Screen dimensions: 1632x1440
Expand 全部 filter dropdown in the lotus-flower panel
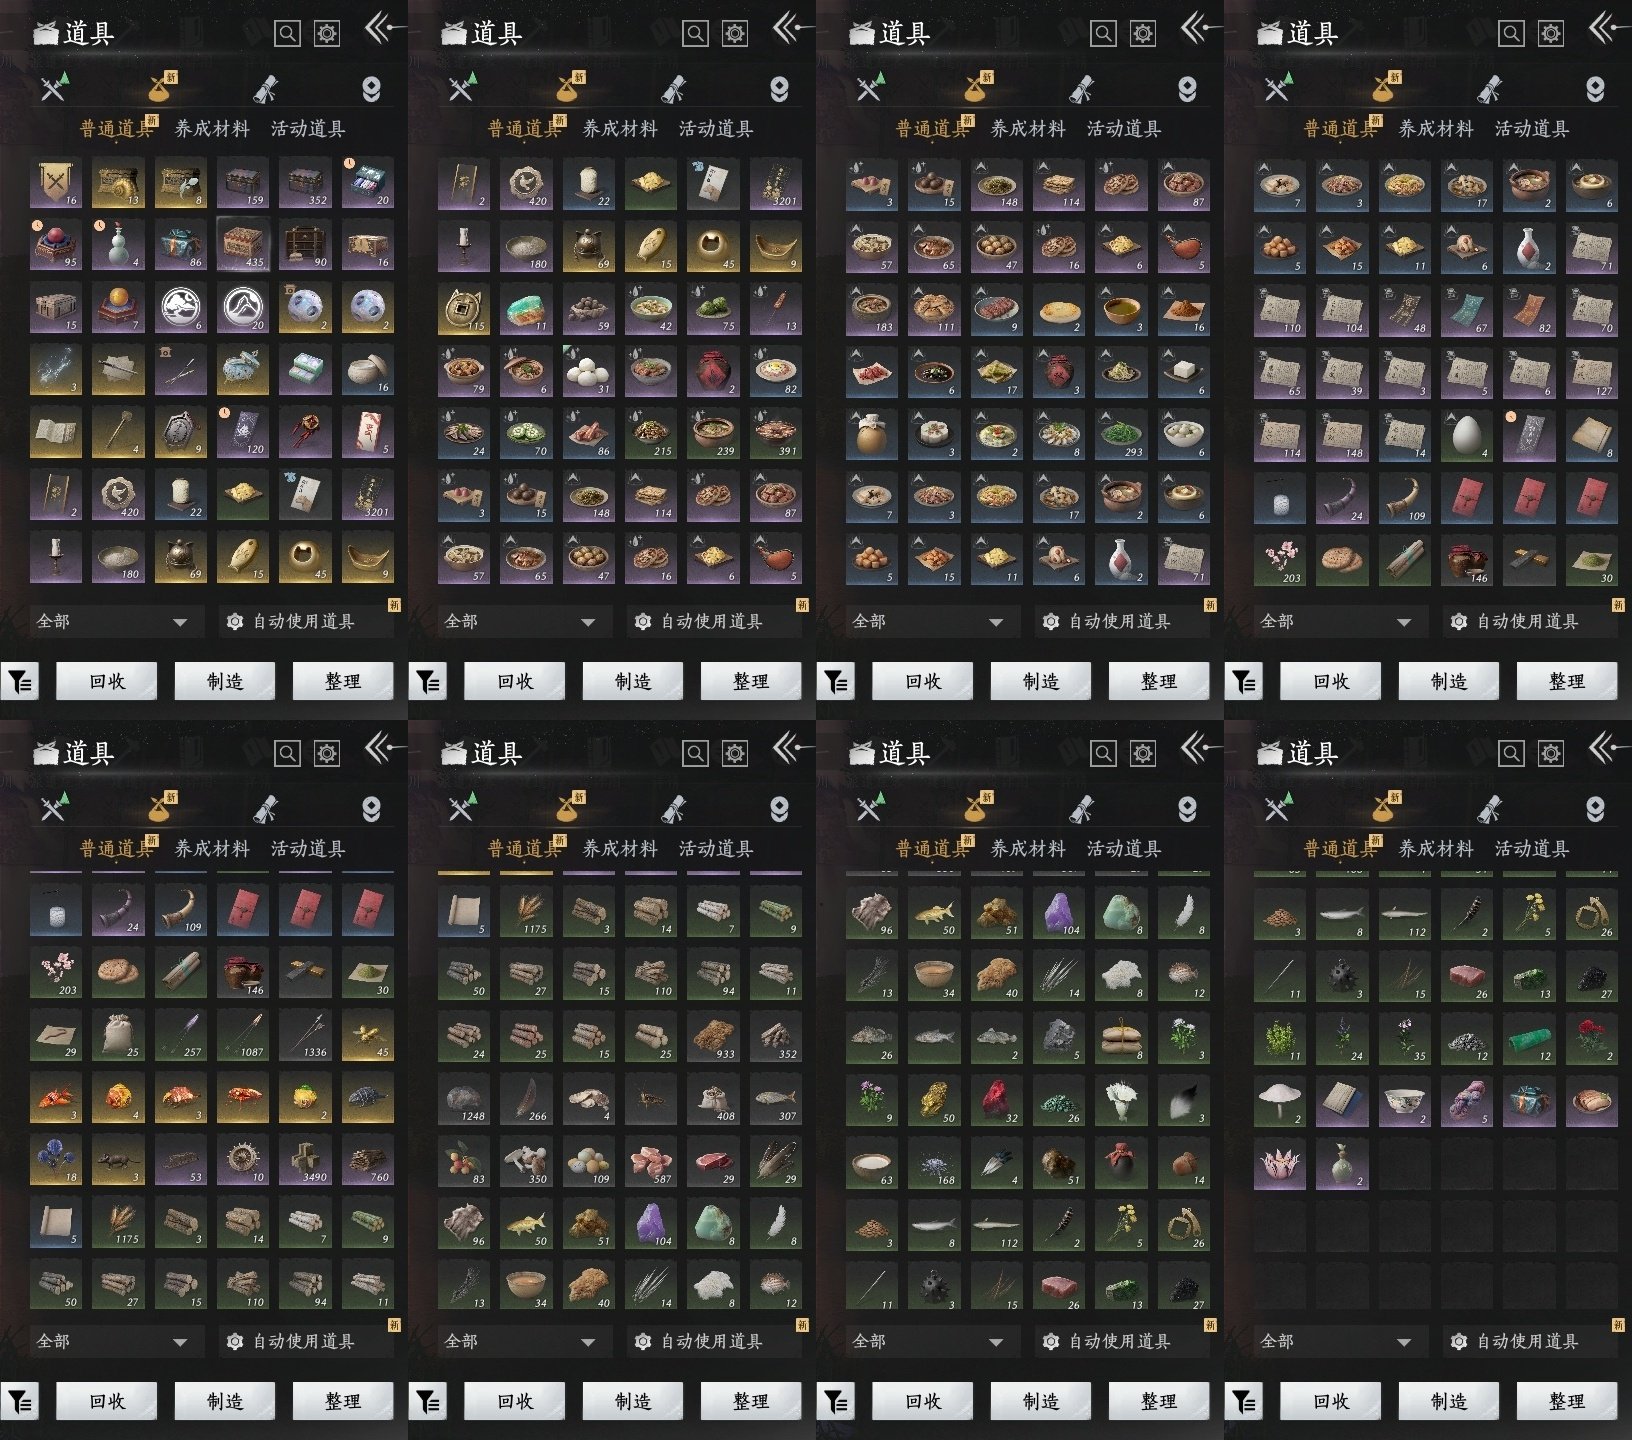(x=1336, y=1341)
